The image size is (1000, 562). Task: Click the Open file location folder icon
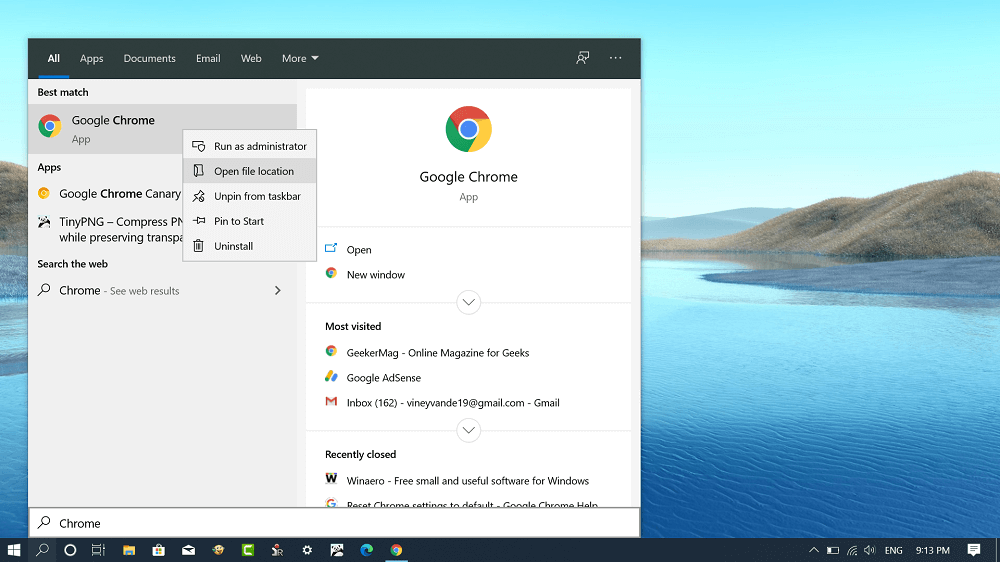[x=199, y=171]
